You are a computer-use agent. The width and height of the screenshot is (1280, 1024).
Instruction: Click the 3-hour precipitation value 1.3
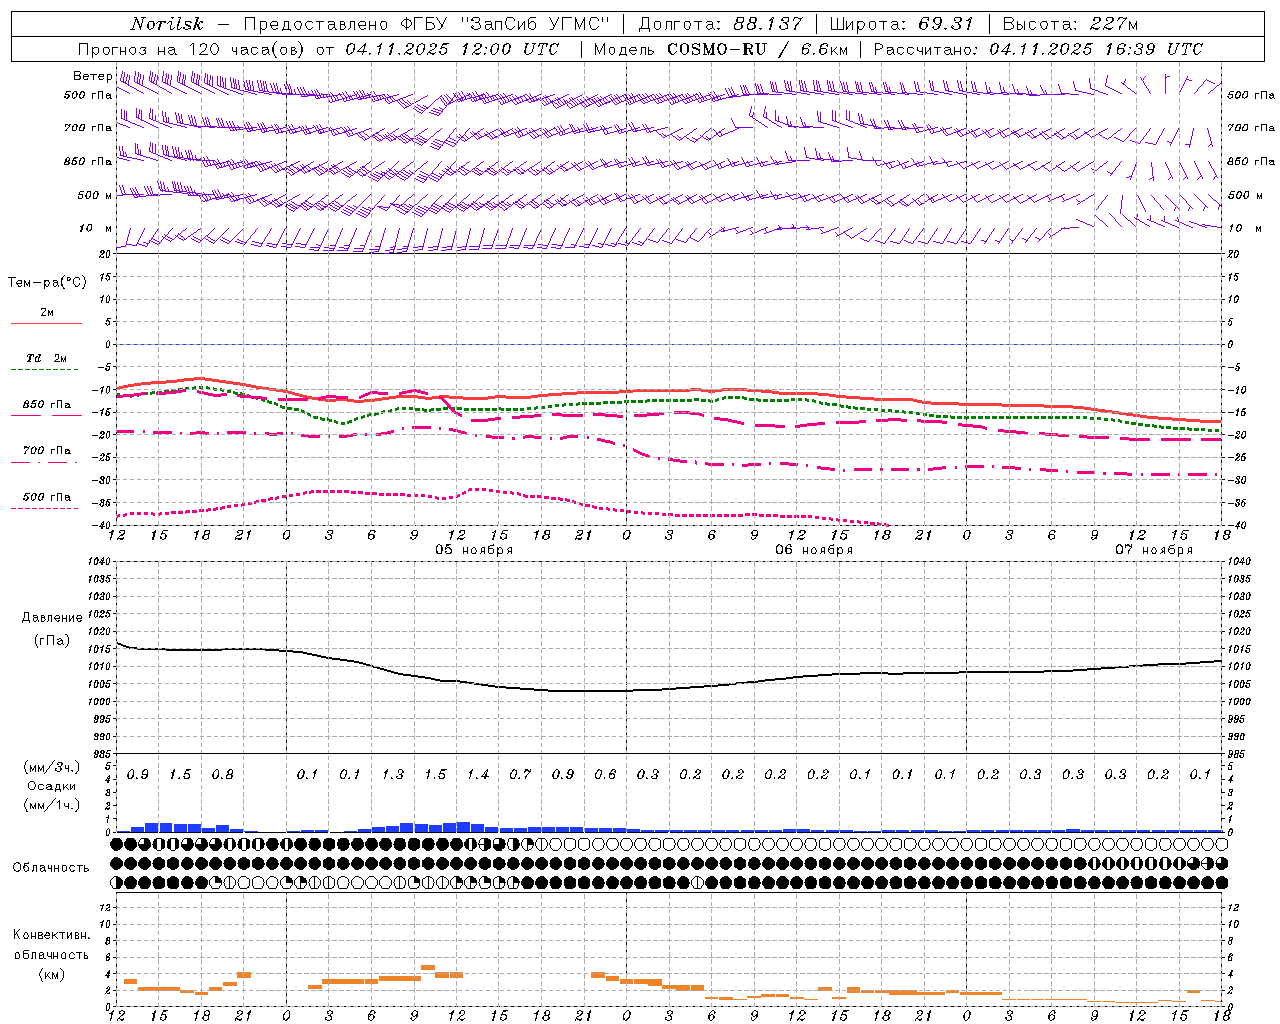[393, 774]
